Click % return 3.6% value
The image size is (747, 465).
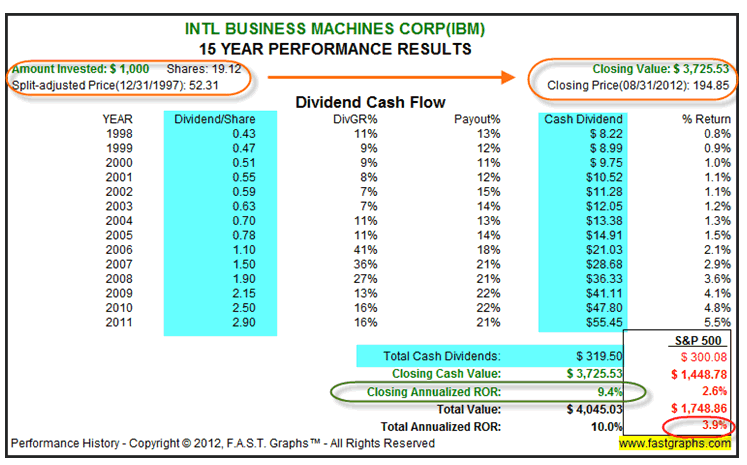[x=717, y=279]
